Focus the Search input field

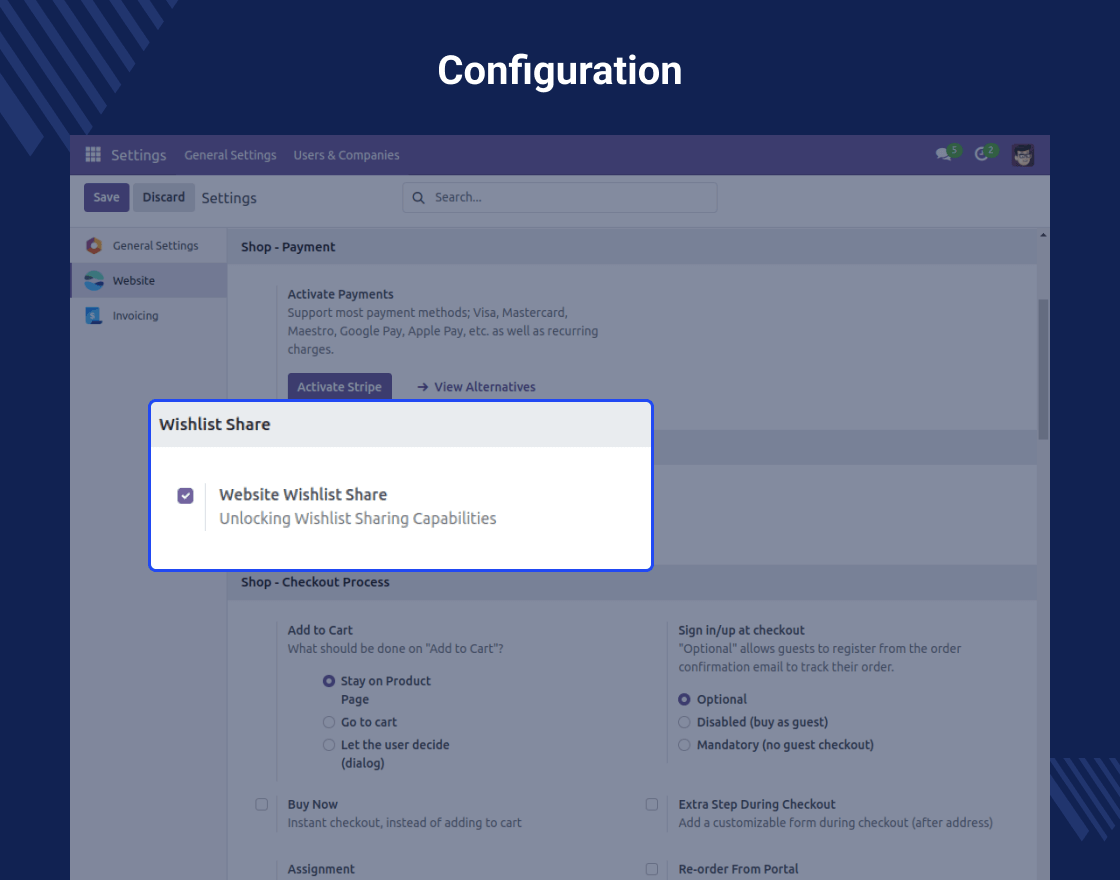point(560,198)
